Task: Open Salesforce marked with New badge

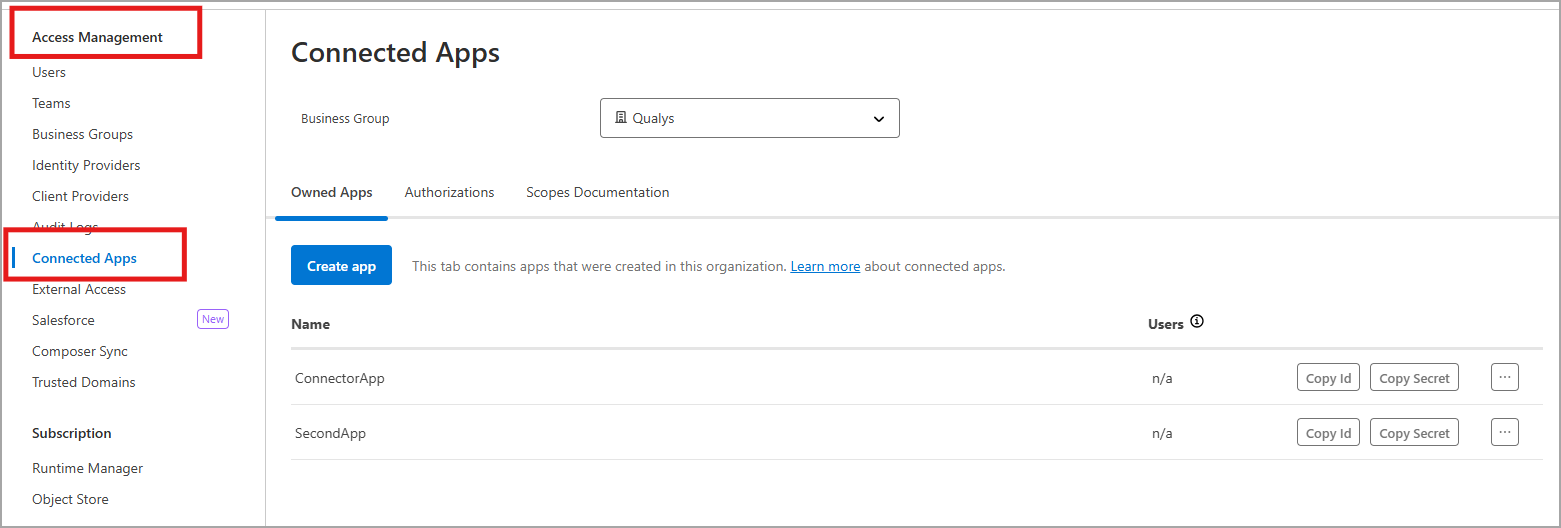Action: [x=63, y=320]
